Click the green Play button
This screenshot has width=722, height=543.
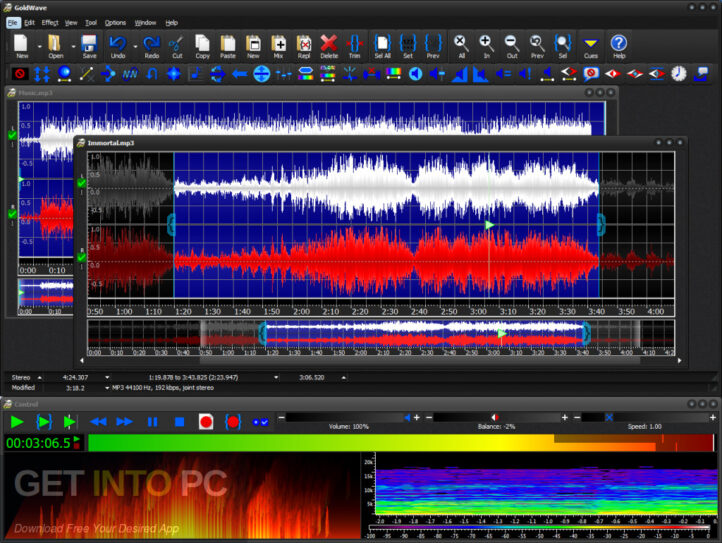[17, 422]
